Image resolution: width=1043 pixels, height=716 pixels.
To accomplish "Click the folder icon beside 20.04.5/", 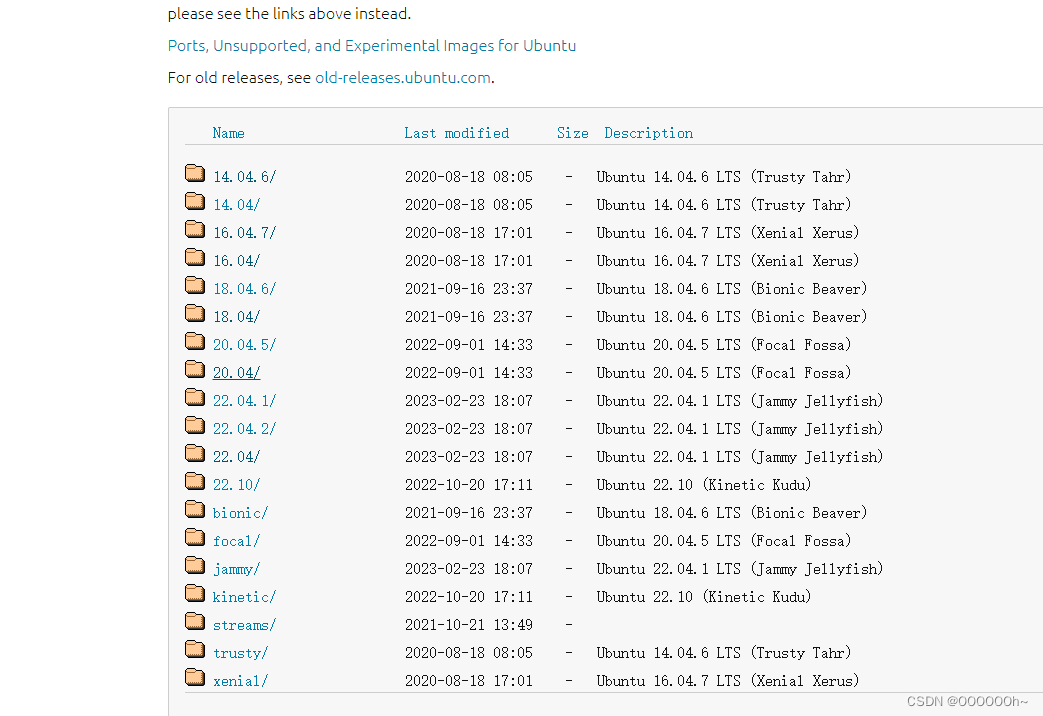I will (x=195, y=342).
